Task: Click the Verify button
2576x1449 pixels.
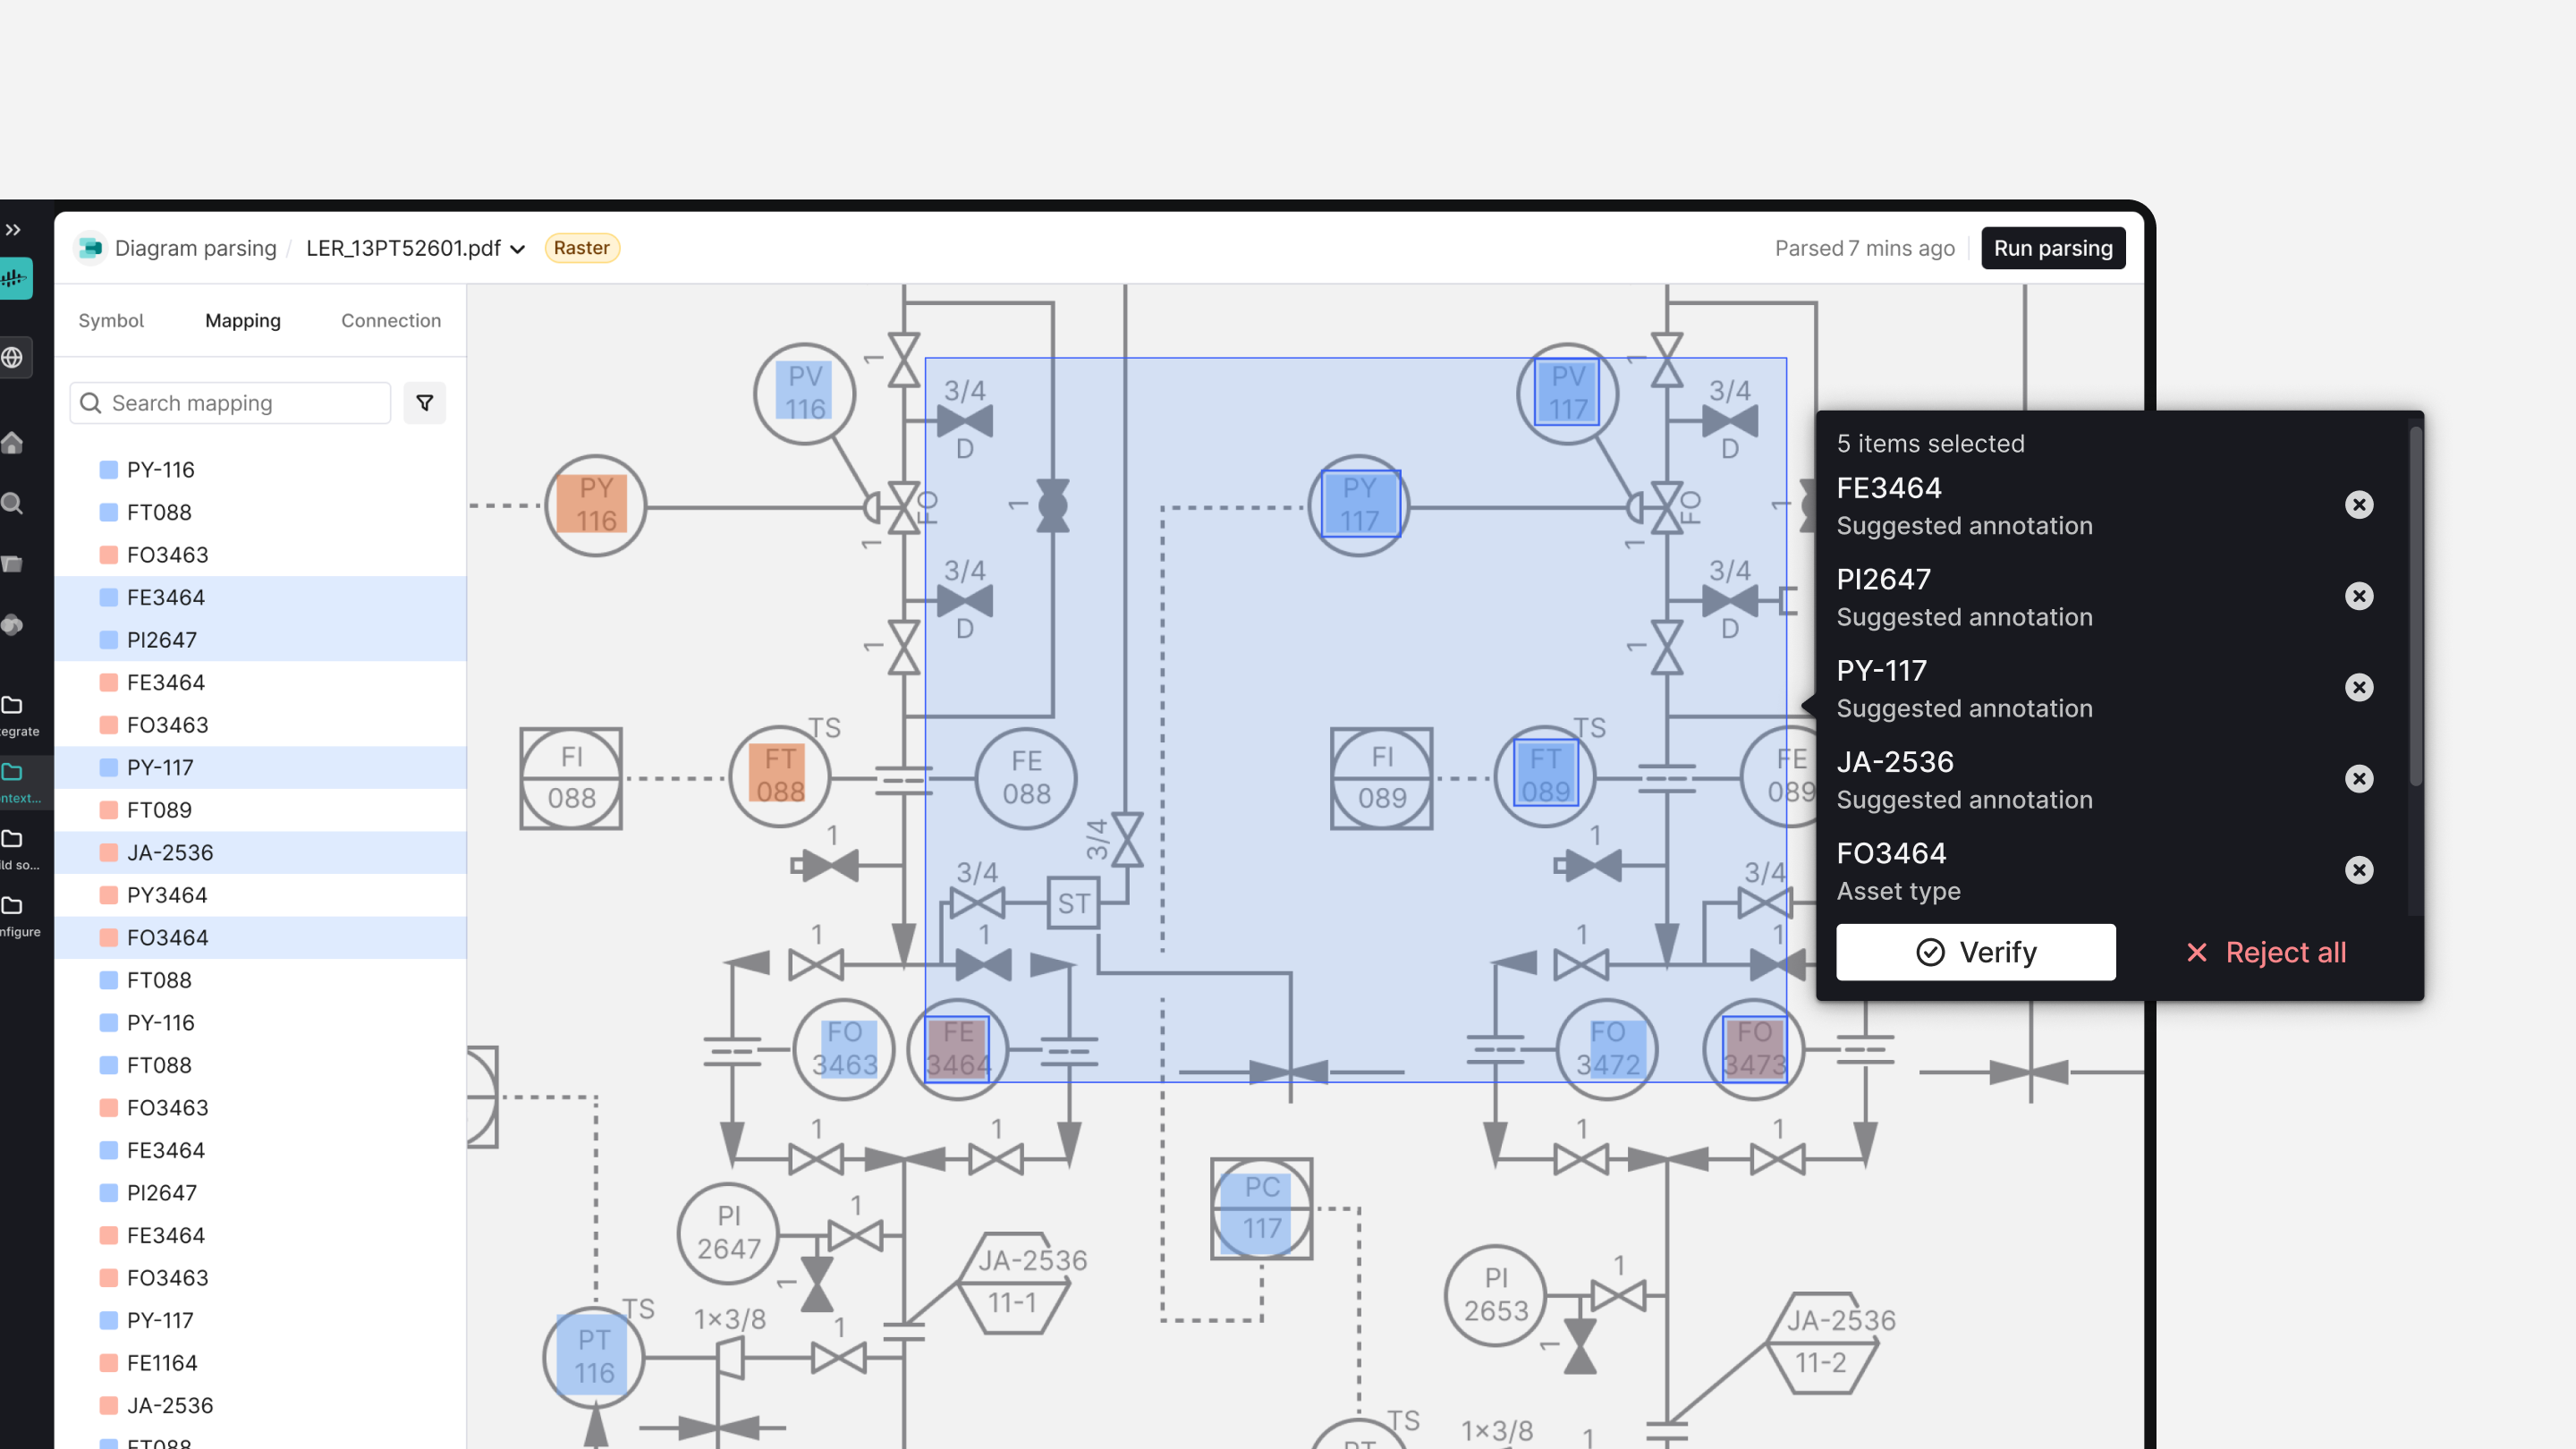Action: (1975, 952)
